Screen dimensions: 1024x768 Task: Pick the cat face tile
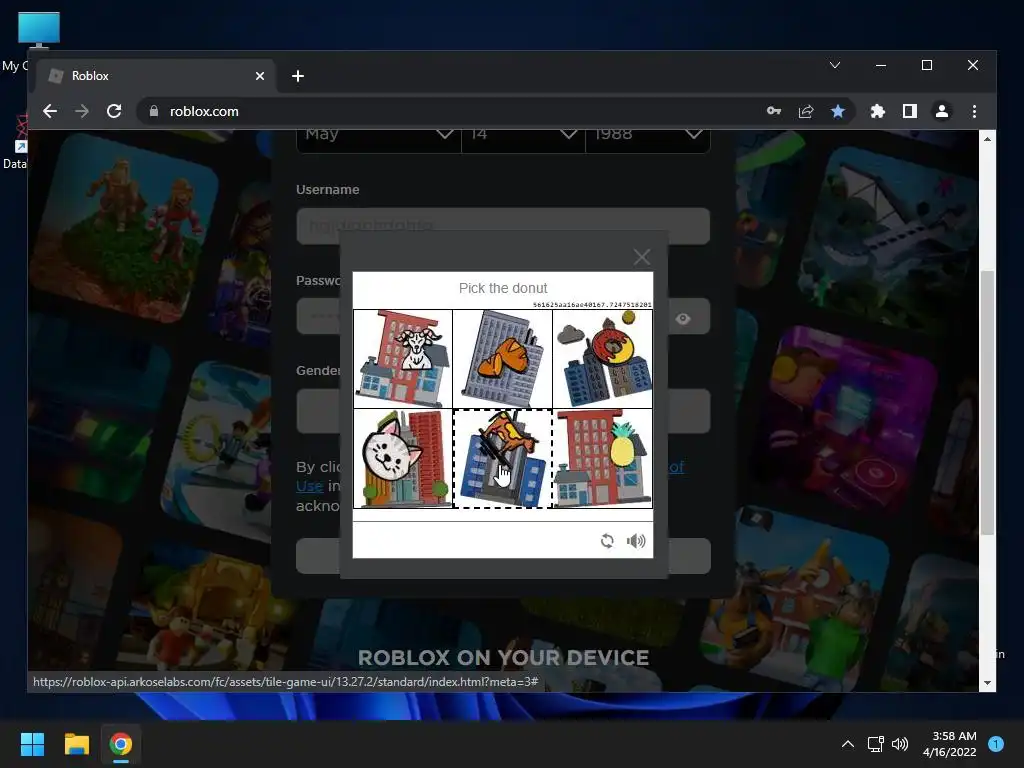[x=403, y=458]
